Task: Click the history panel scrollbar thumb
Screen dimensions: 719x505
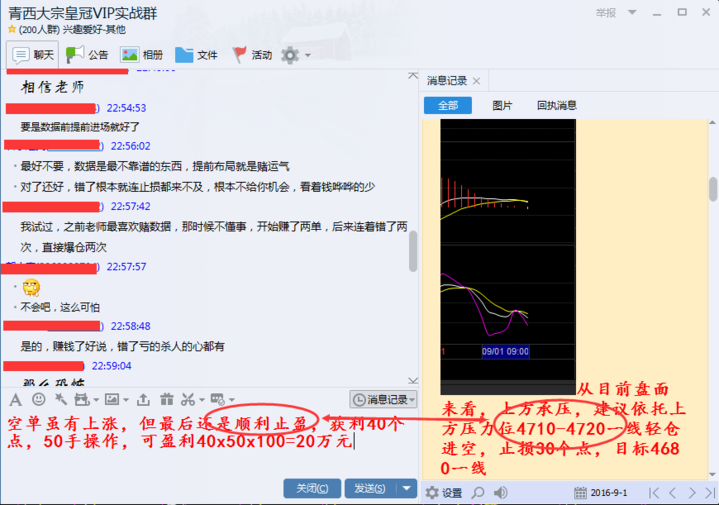Action: pos(713,189)
